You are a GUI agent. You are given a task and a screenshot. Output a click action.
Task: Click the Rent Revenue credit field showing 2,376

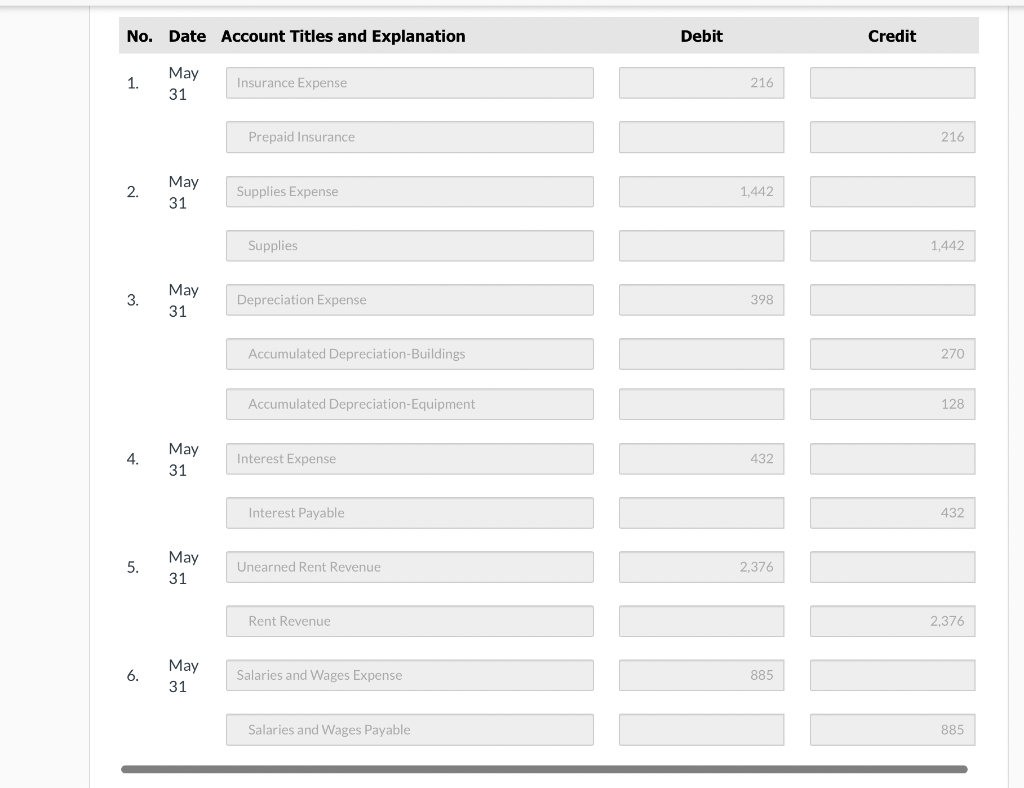point(891,621)
